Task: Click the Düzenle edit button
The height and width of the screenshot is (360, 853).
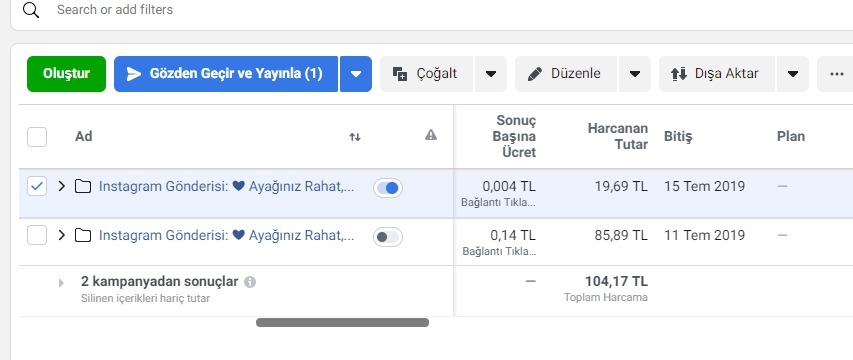Action: coord(566,74)
